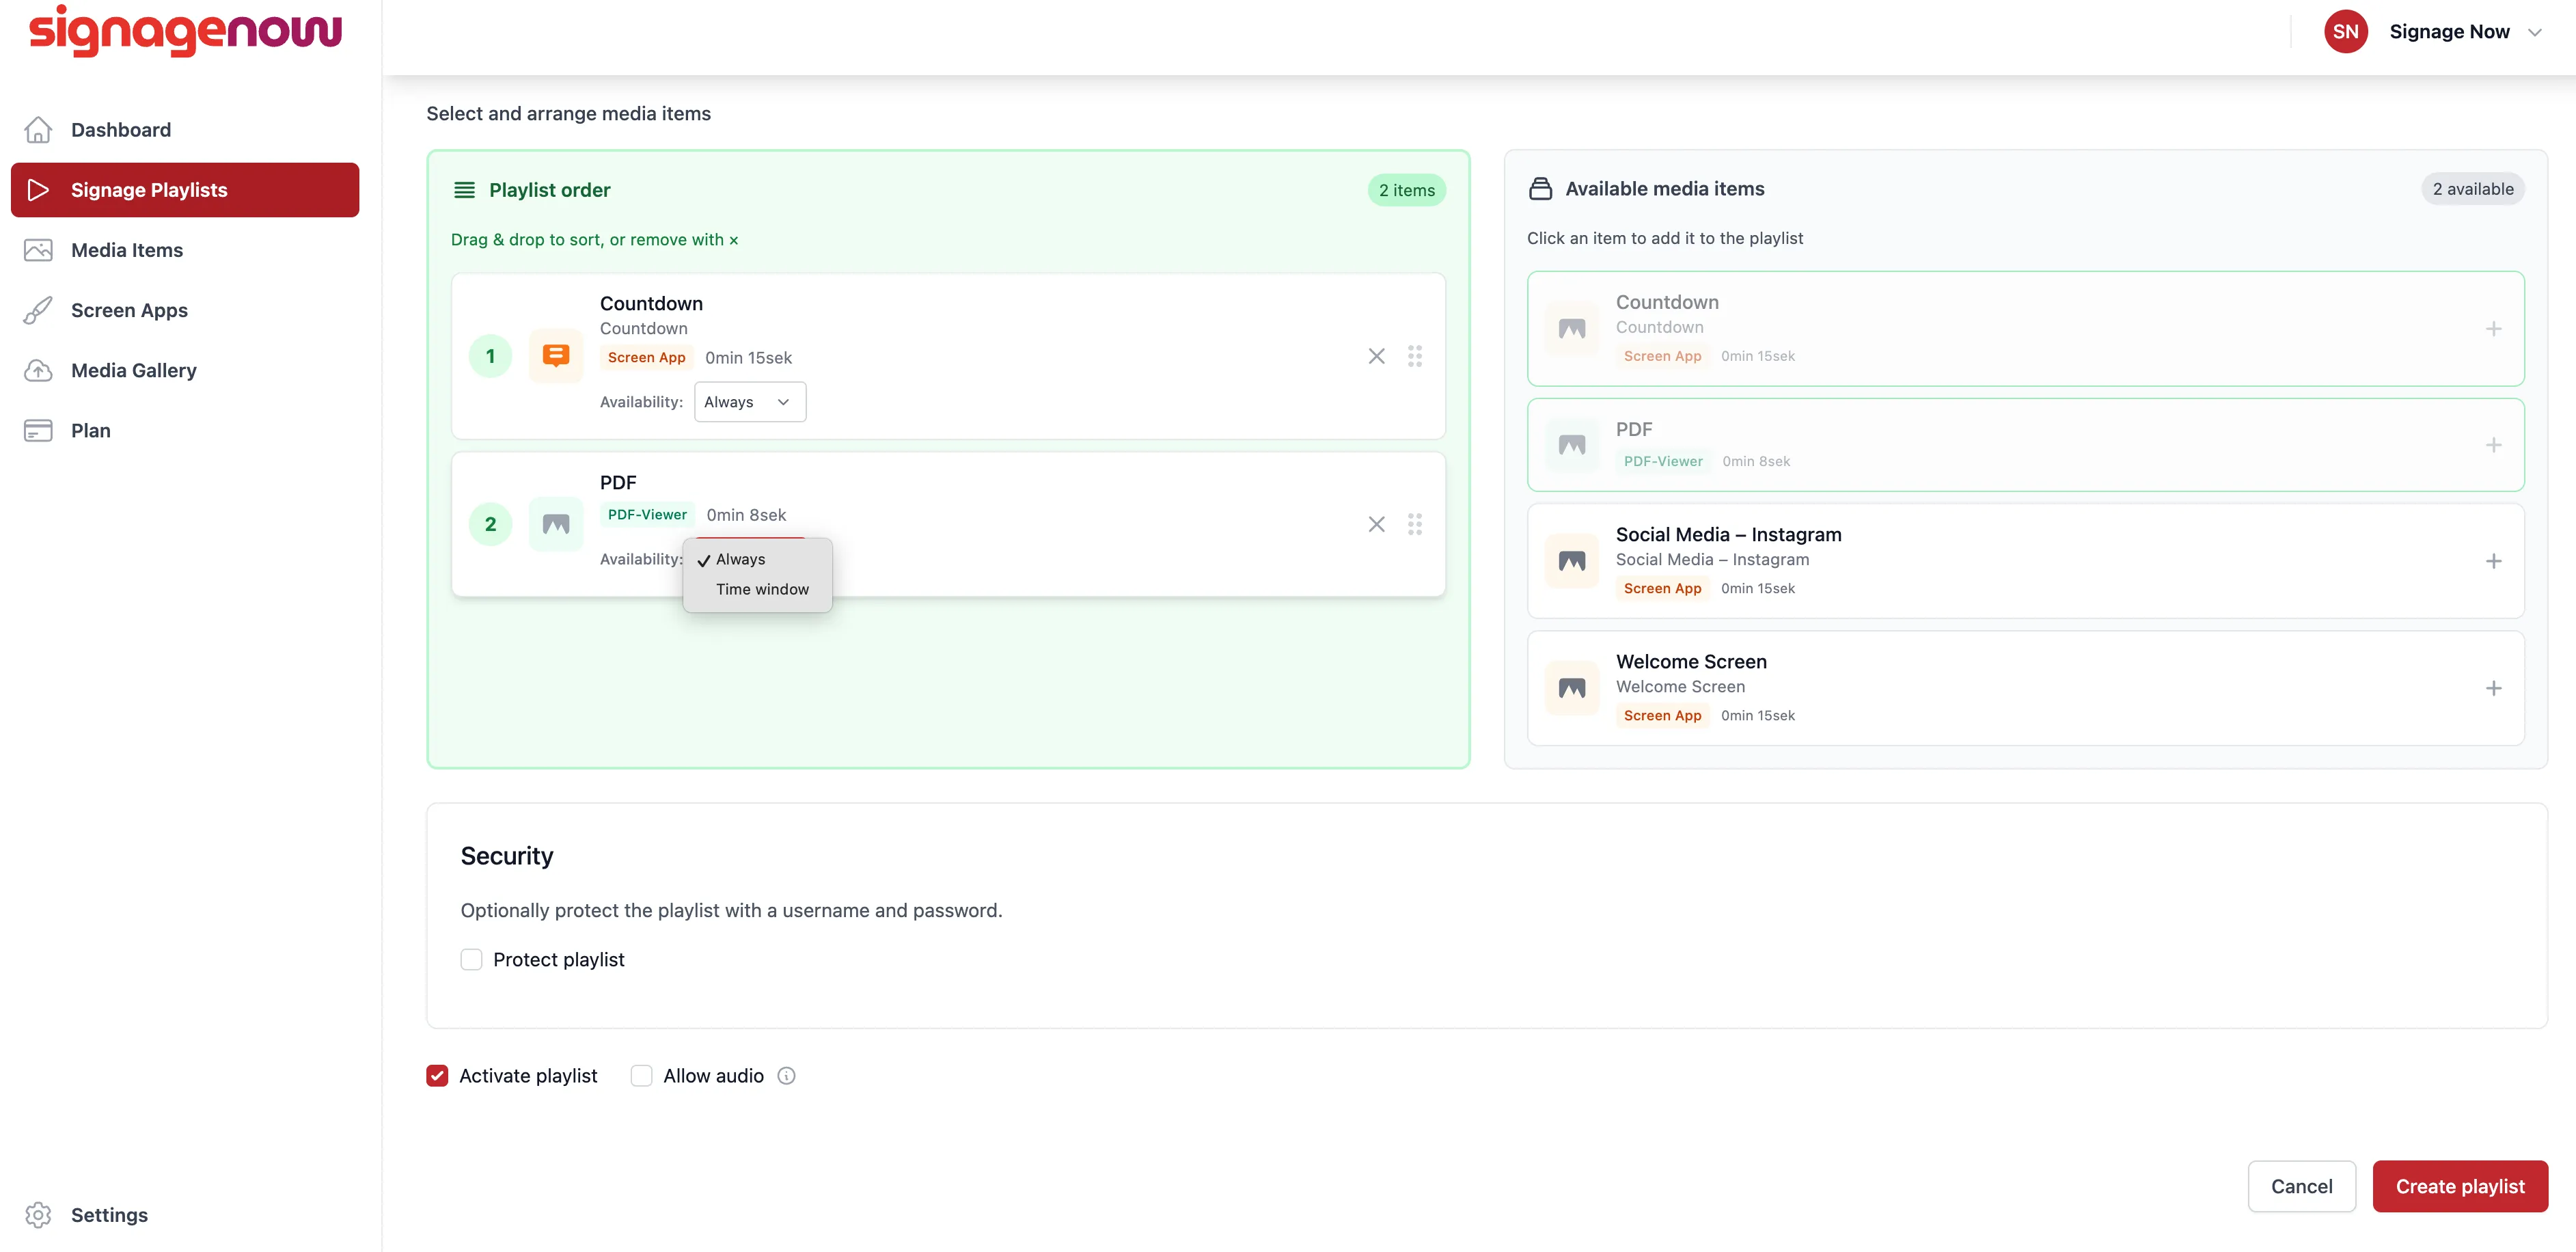Image resolution: width=2576 pixels, height=1252 pixels.
Task: Go to Media Items in sidebar
Action: coord(185,250)
